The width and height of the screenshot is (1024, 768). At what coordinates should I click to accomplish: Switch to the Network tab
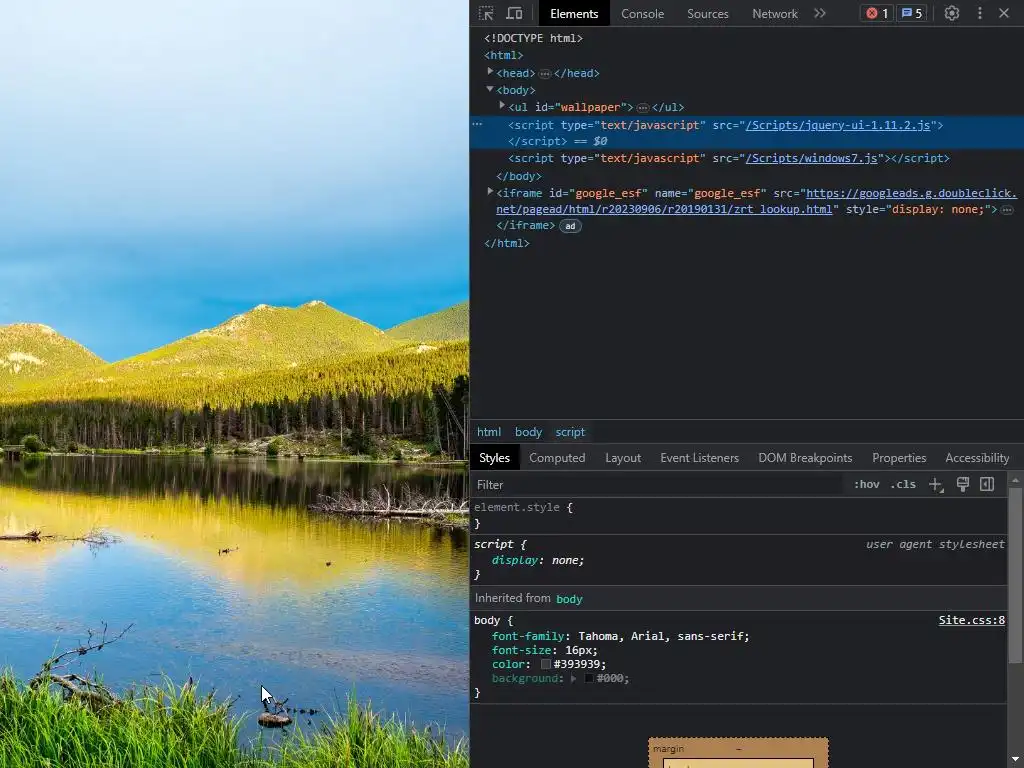775,14
